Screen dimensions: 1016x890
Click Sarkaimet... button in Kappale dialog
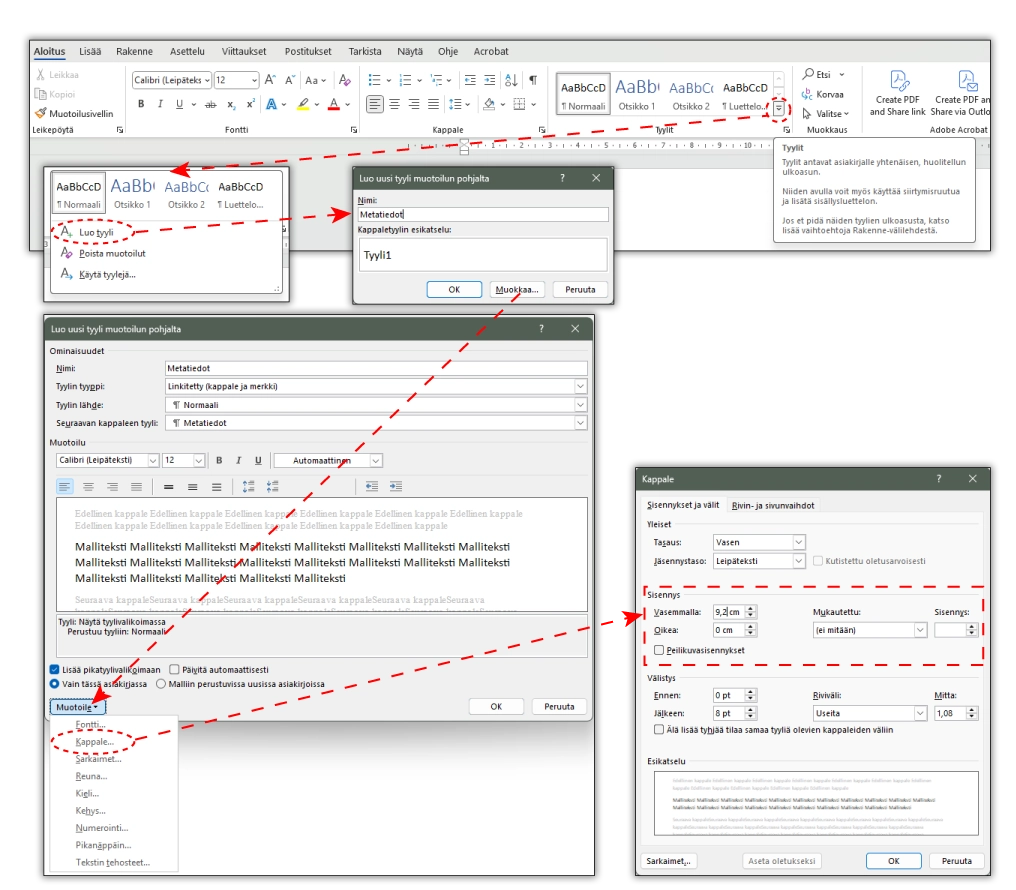669,861
